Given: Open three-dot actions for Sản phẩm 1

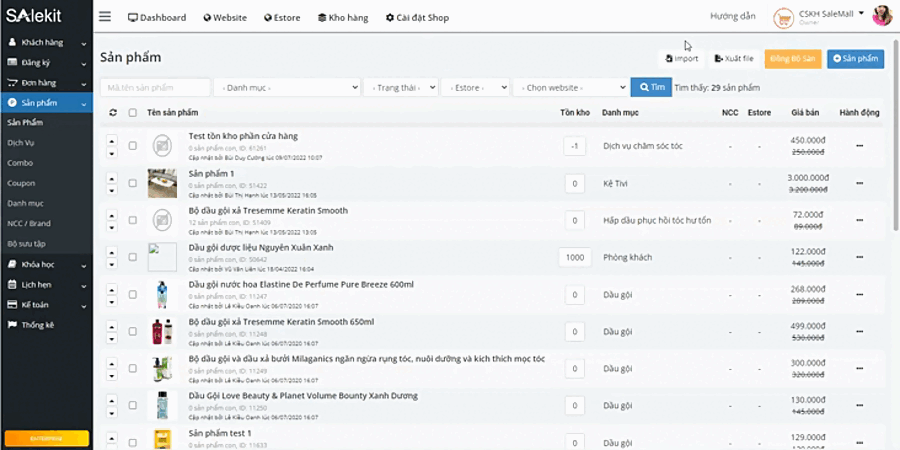Looking at the screenshot, I should click(859, 183).
